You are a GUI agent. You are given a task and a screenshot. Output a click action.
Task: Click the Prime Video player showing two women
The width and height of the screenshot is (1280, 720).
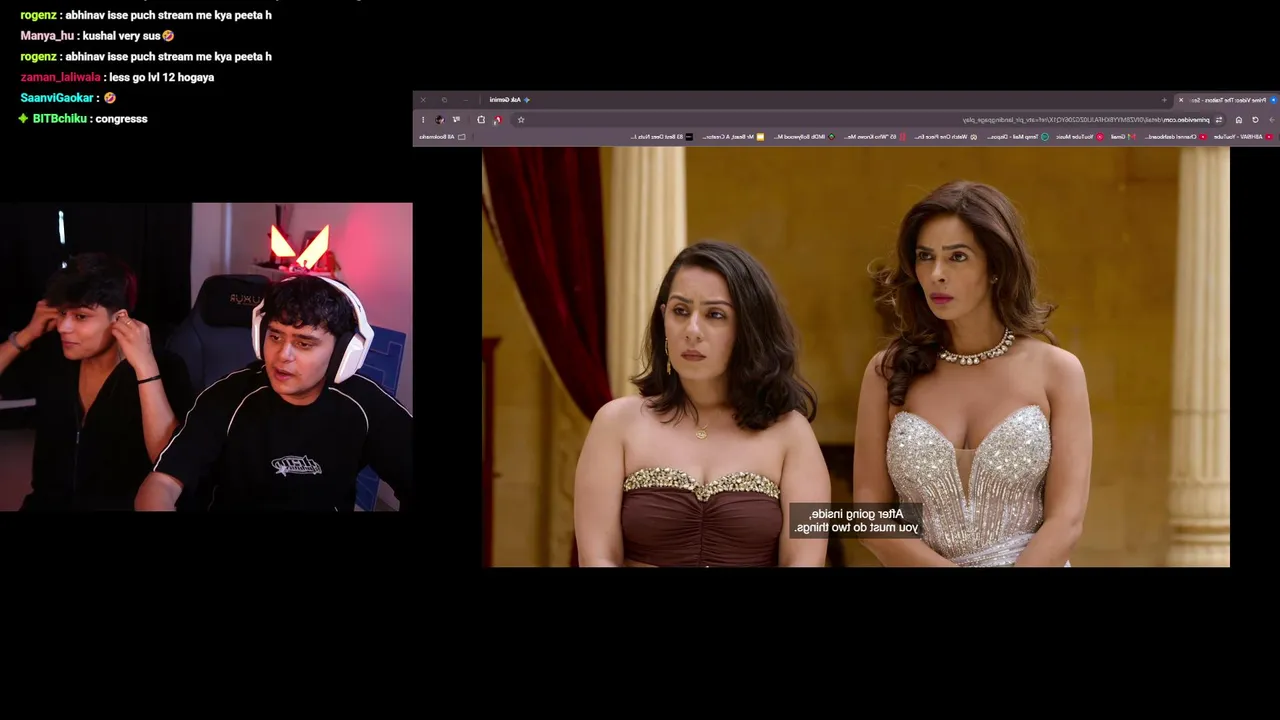coord(856,357)
